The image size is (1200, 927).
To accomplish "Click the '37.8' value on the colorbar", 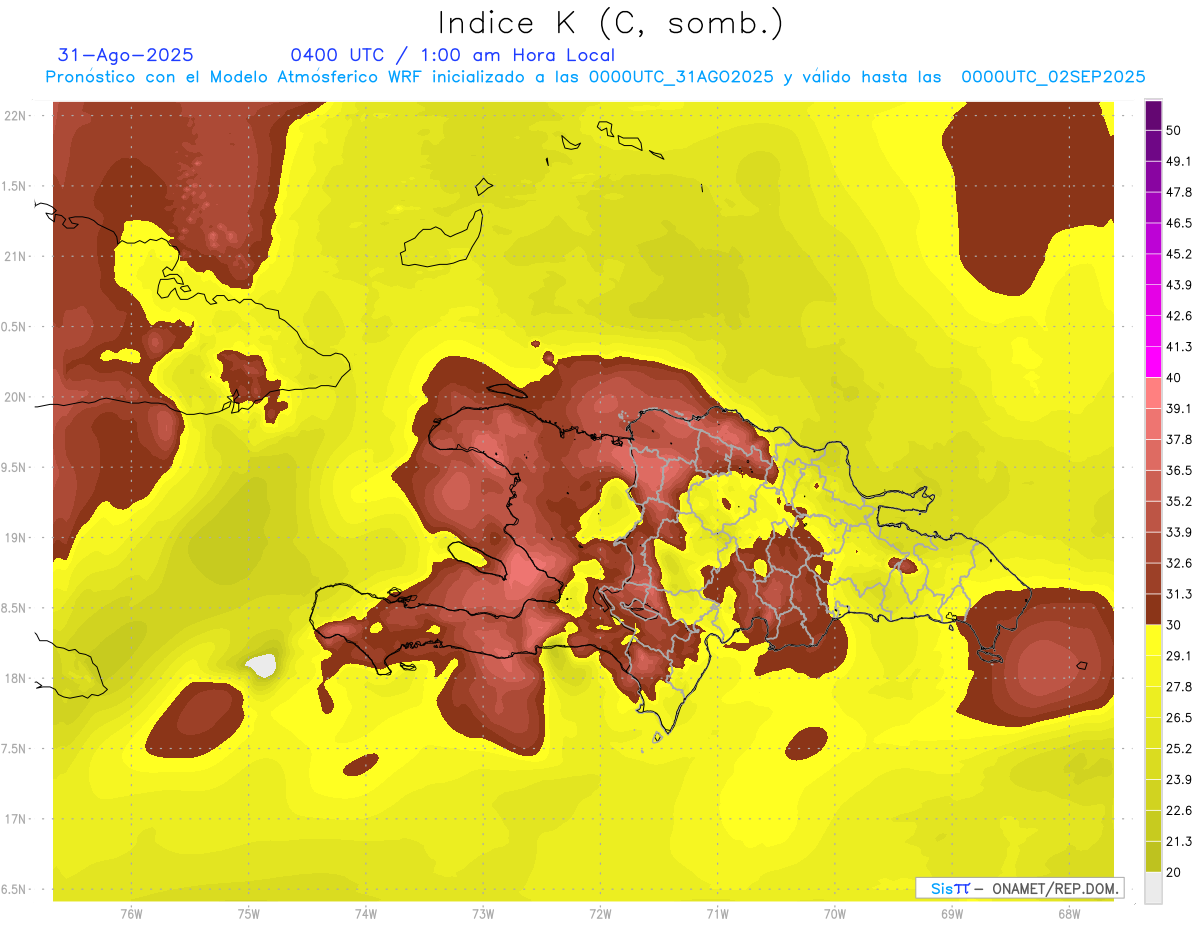I will [1179, 440].
